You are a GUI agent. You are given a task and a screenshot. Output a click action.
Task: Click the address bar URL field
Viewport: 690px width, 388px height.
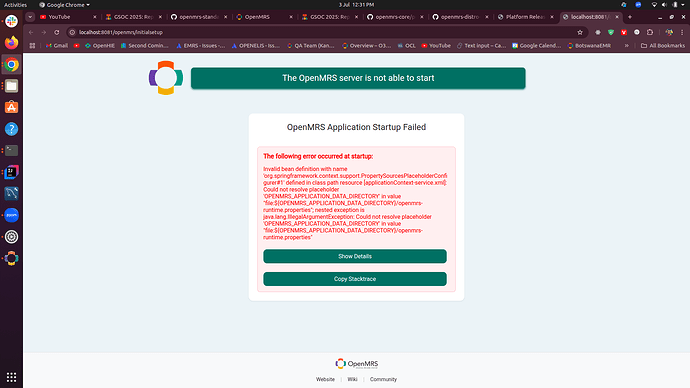click(x=326, y=32)
